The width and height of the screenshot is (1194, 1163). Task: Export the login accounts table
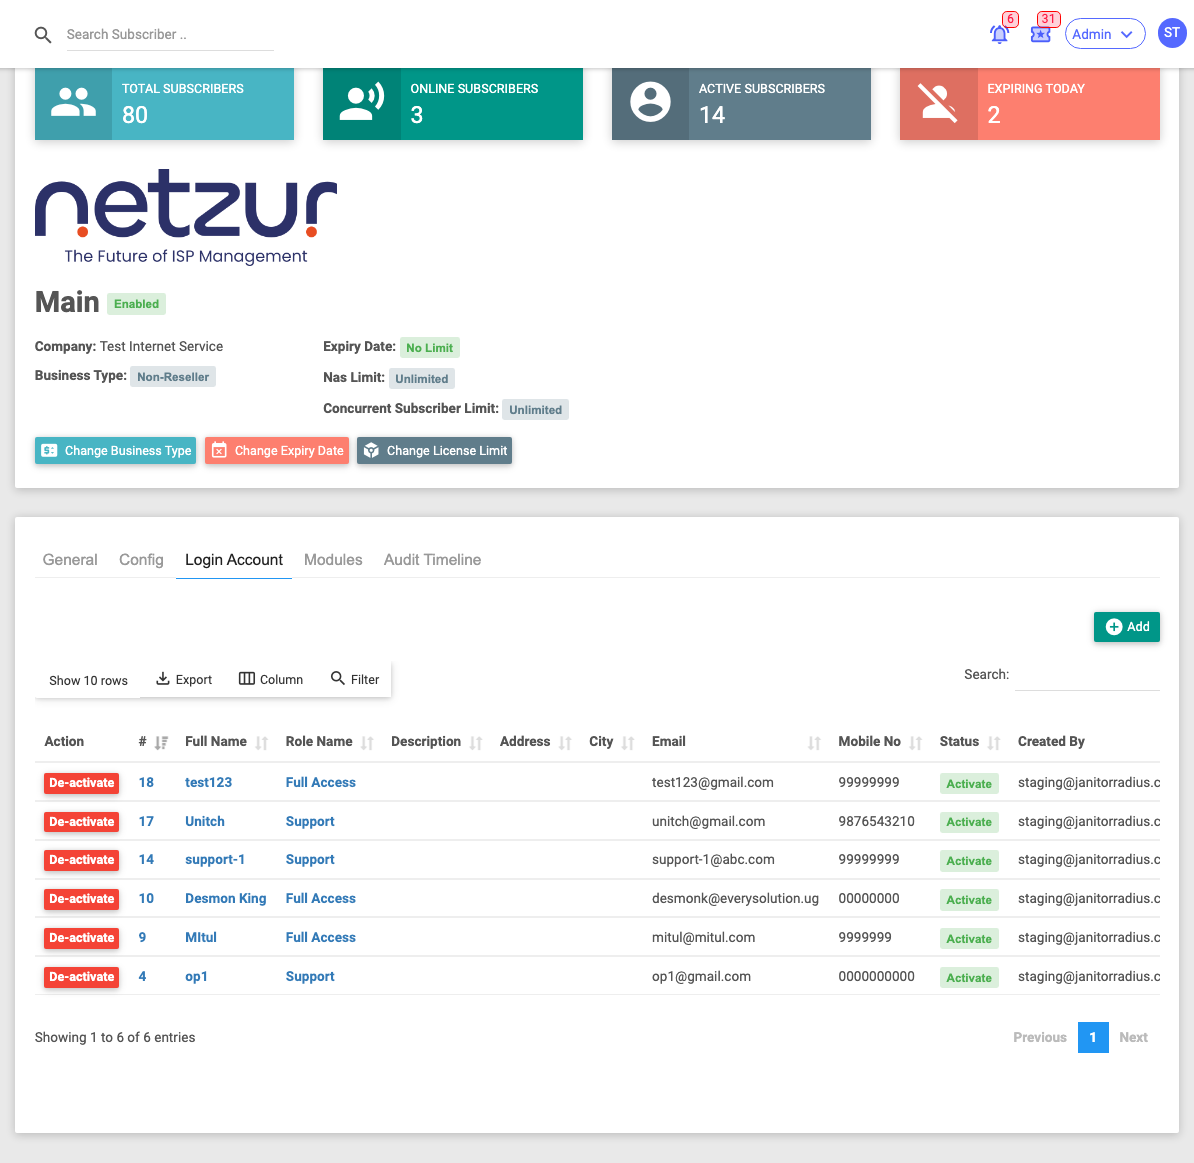coord(184,679)
